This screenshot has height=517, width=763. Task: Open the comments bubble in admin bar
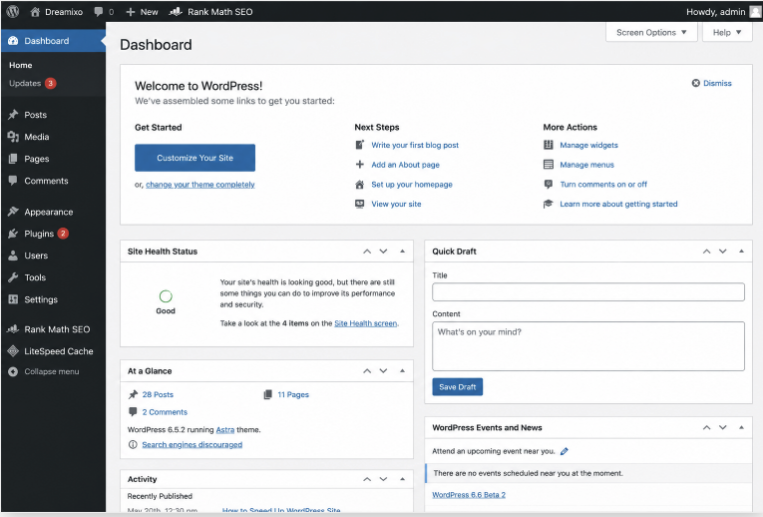(x=104, y=12)
